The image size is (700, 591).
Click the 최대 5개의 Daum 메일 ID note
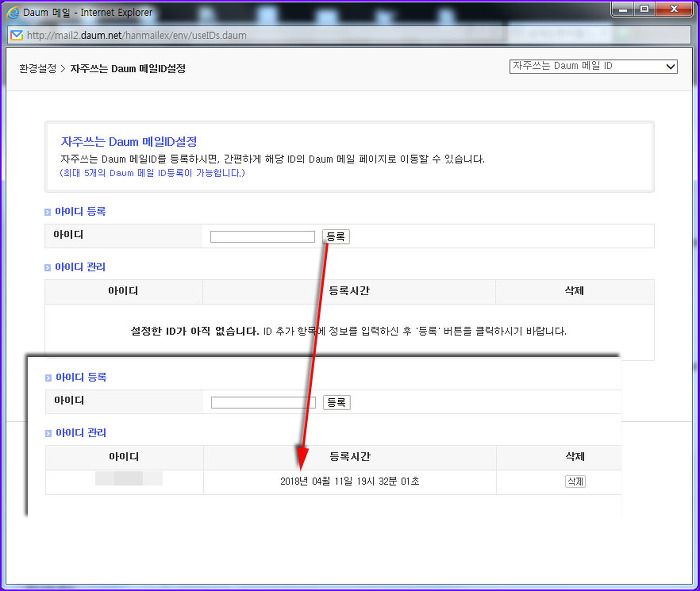click(x=152, y=173)
